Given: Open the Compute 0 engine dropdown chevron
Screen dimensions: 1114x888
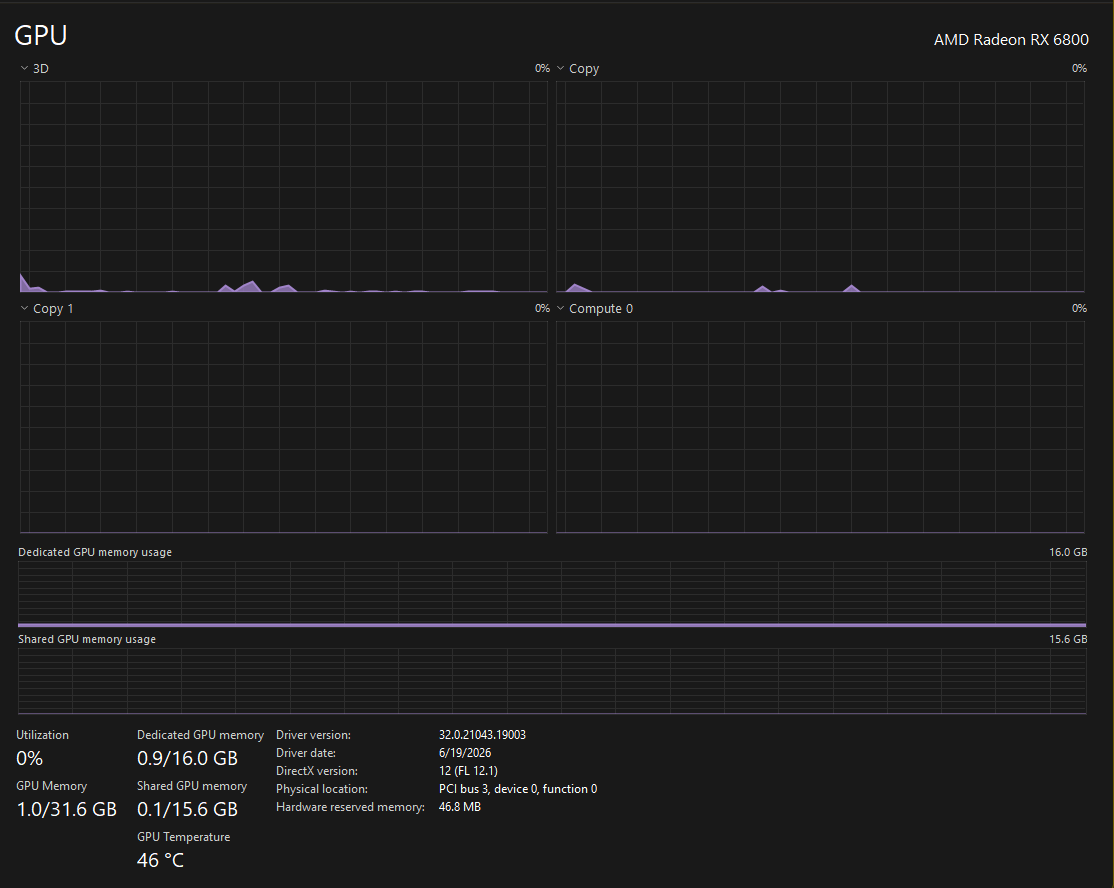Looking at the screenshot, I should point(561,308).
